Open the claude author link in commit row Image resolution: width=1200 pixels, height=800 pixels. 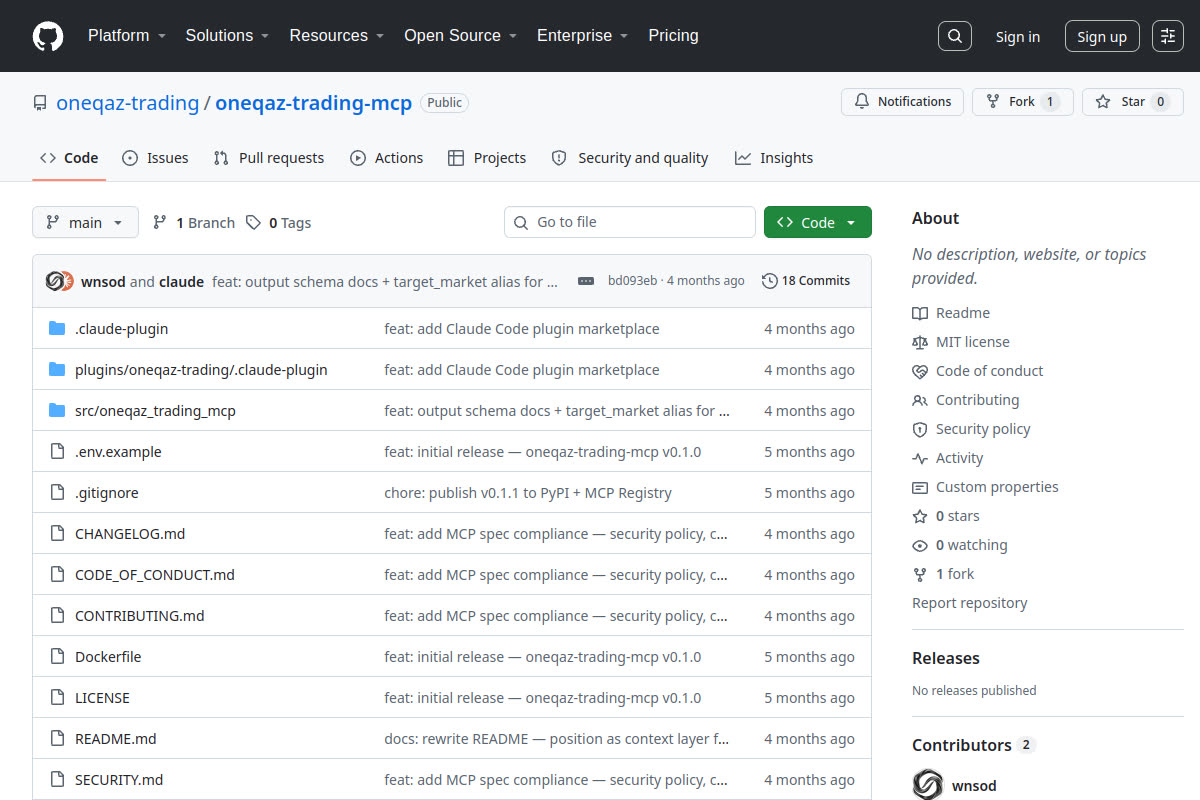coord(181,282)
